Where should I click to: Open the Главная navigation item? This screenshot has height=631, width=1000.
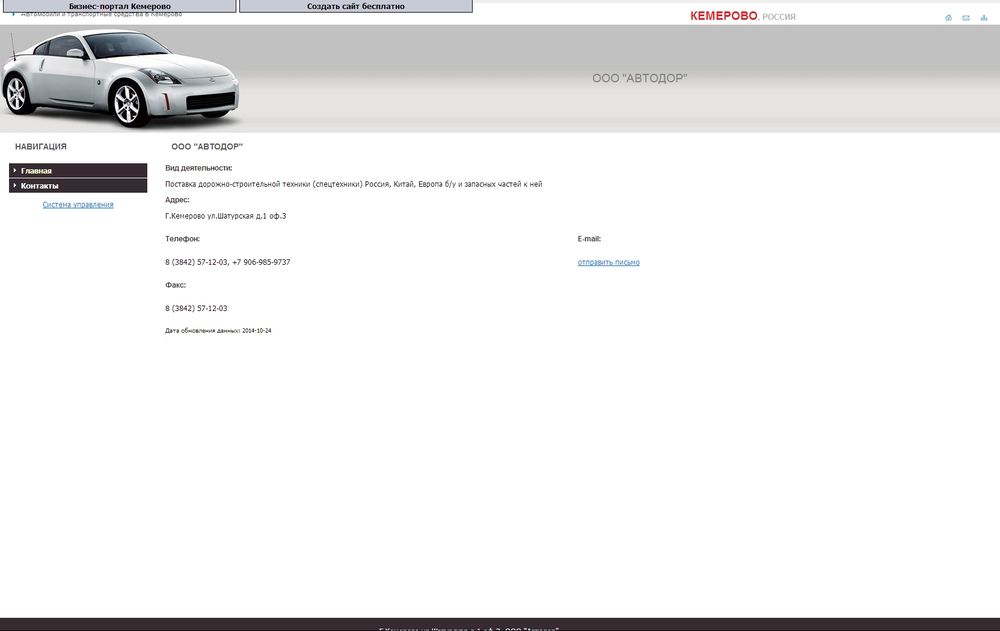(78, 170)
